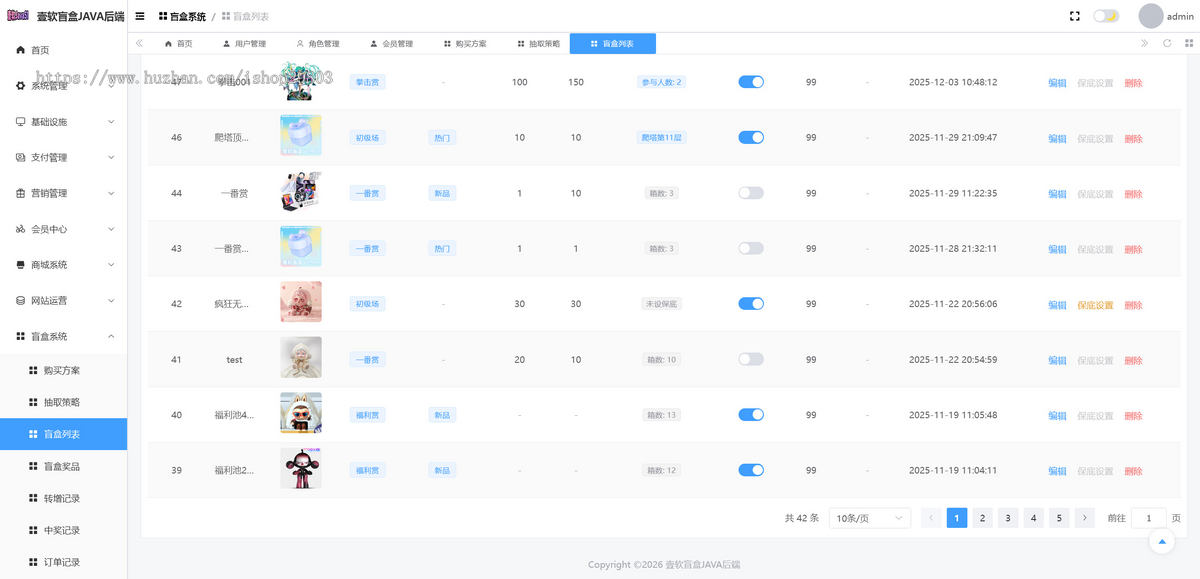Enable the status switch for row 43
Viewport: 1200px width, 579px height.
coord(751,248)
